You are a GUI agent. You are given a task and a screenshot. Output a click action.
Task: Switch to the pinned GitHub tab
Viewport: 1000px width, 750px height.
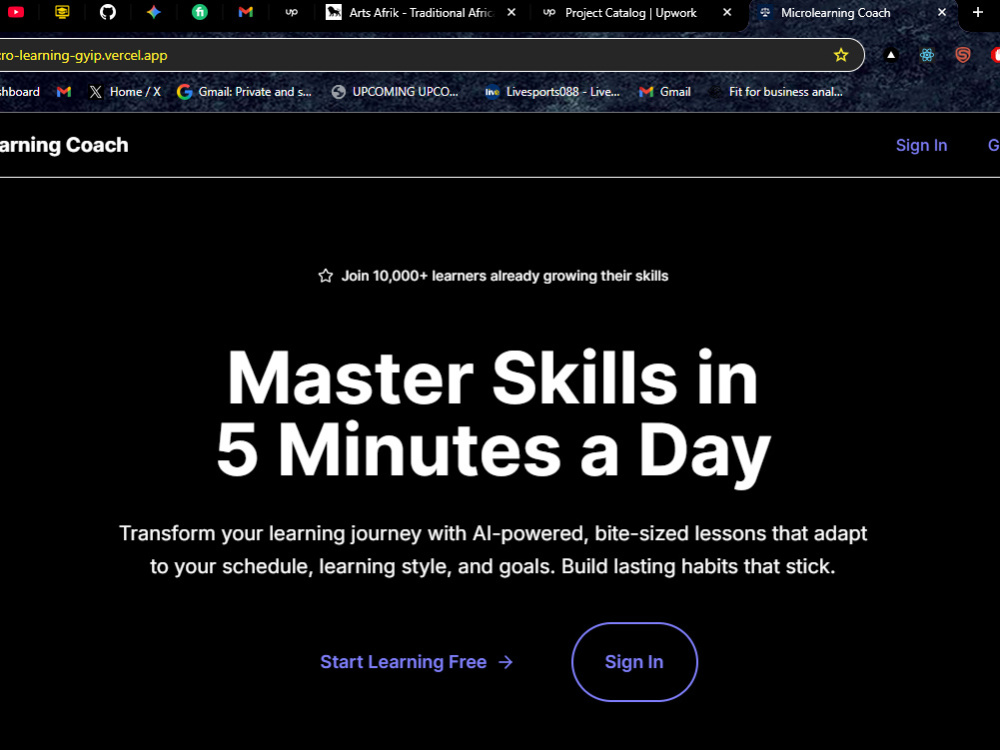click(108, 11)
